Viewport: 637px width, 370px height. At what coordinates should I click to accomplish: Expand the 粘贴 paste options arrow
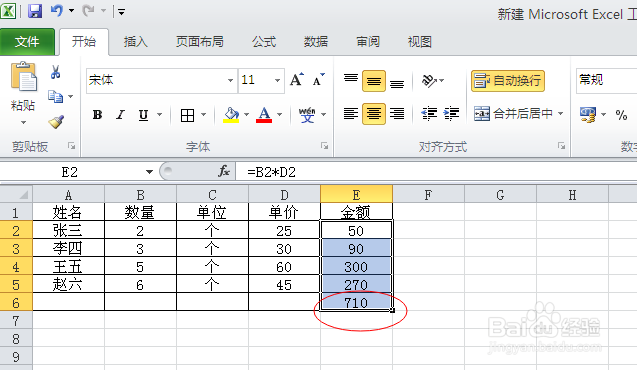[x=23, y=122]
